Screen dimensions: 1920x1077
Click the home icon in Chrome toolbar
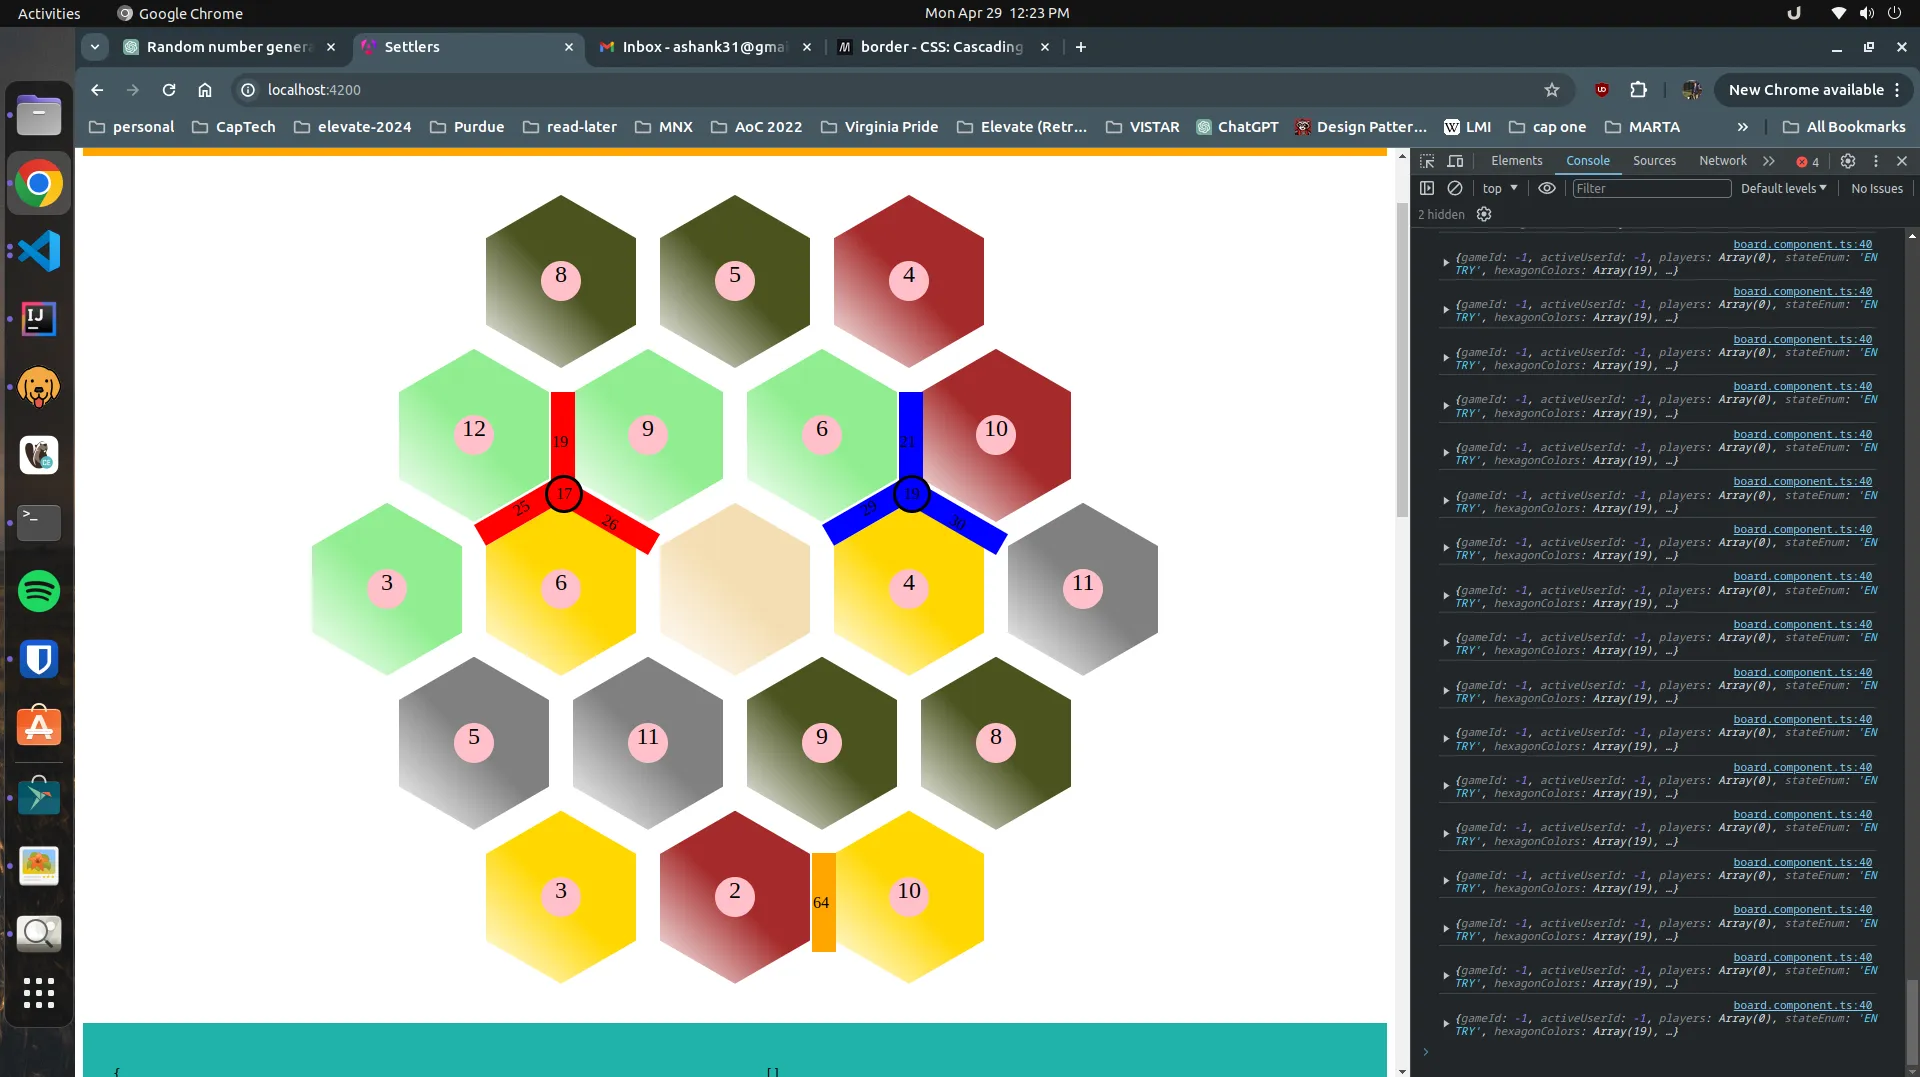(205, 90)
